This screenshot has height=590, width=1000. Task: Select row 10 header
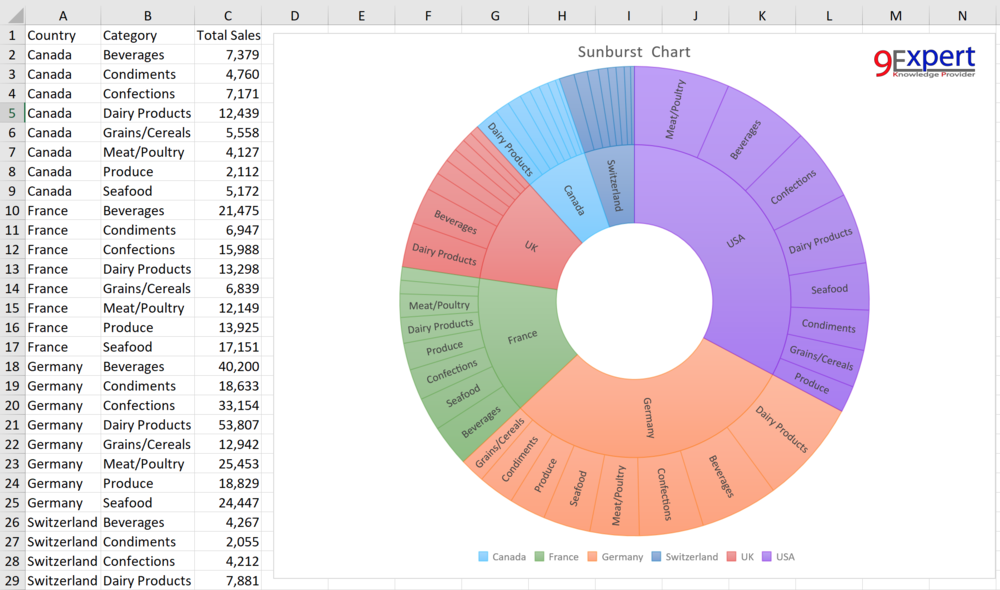click(12, 210)
